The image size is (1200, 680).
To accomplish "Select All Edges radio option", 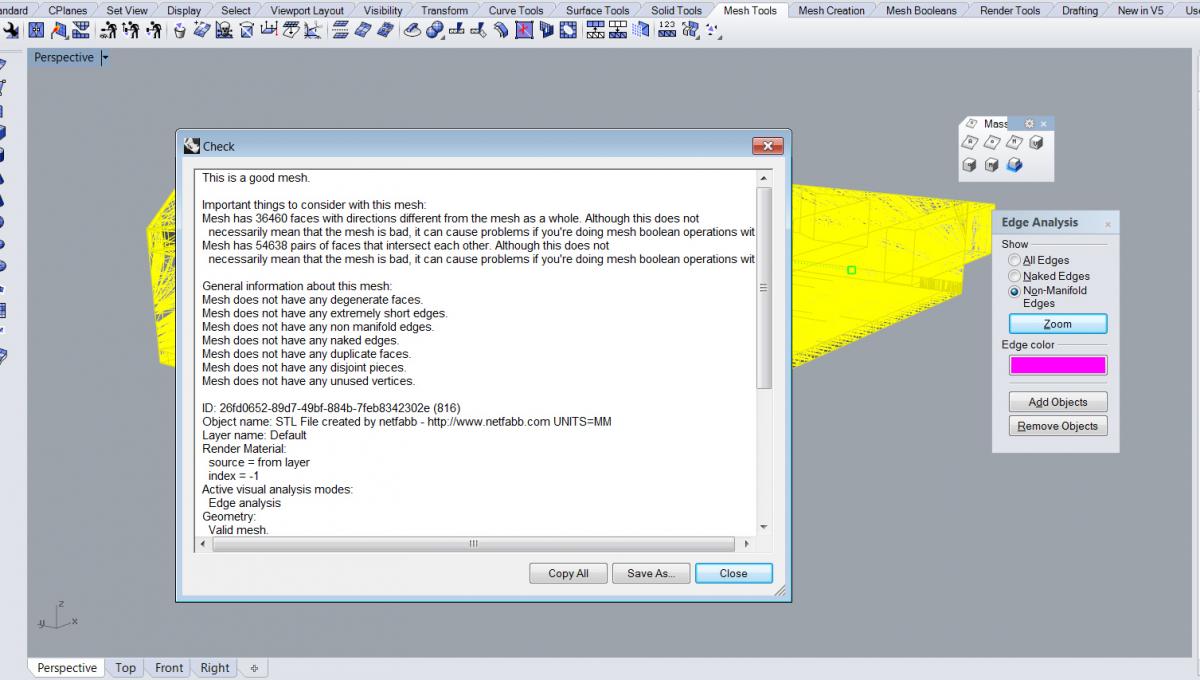I will pyautogui.click(x=1014, y=260).
